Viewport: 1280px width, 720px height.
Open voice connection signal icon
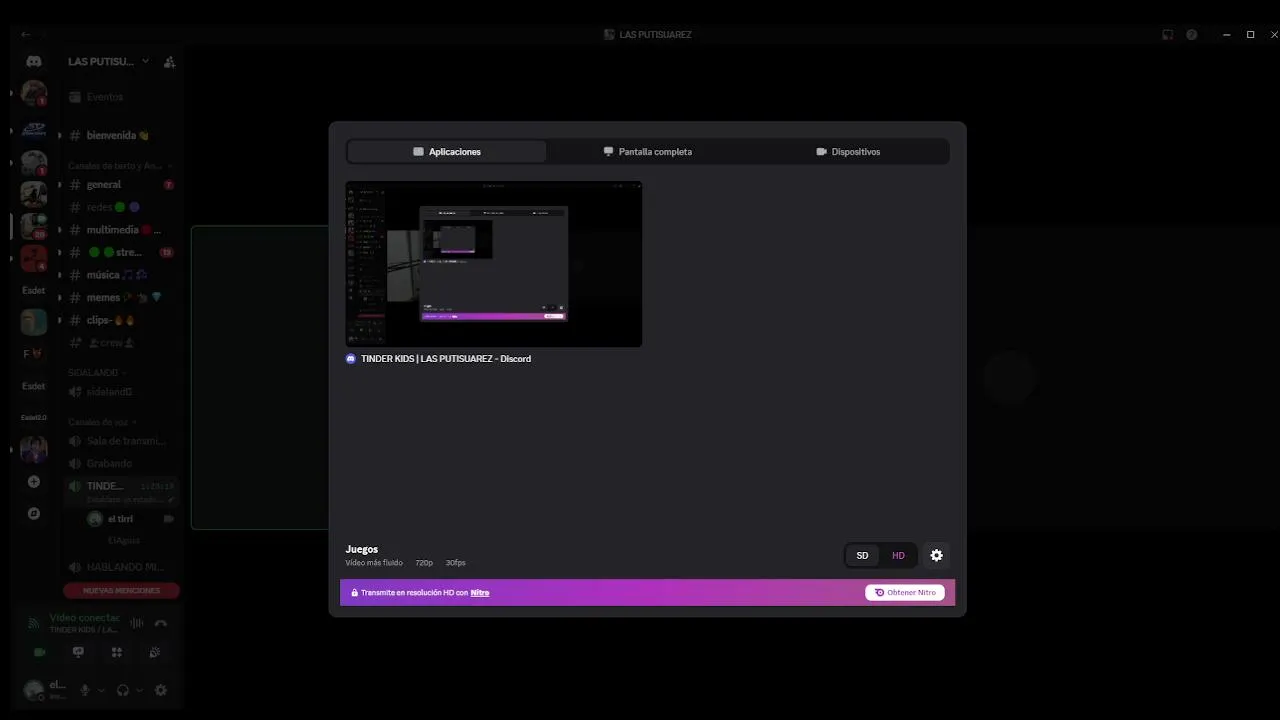(x=33, y=623)
